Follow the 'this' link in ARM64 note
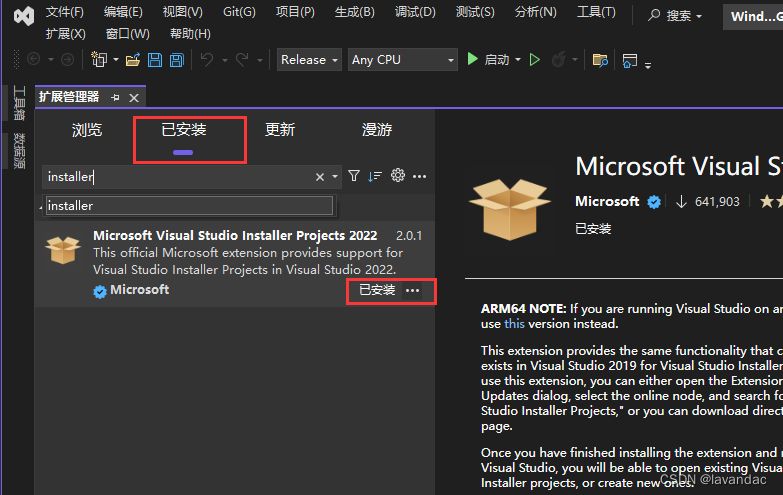This screenshot has height=495, width=783. tap(514, 324)
